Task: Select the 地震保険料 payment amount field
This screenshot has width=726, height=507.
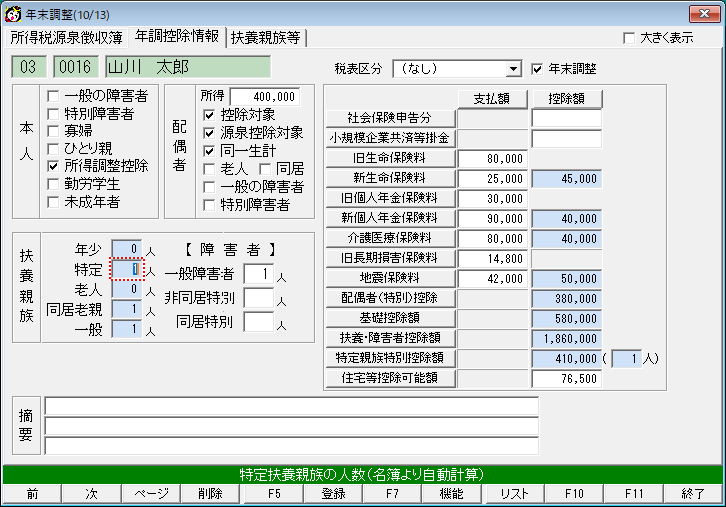Action: [x=493, y=278]
